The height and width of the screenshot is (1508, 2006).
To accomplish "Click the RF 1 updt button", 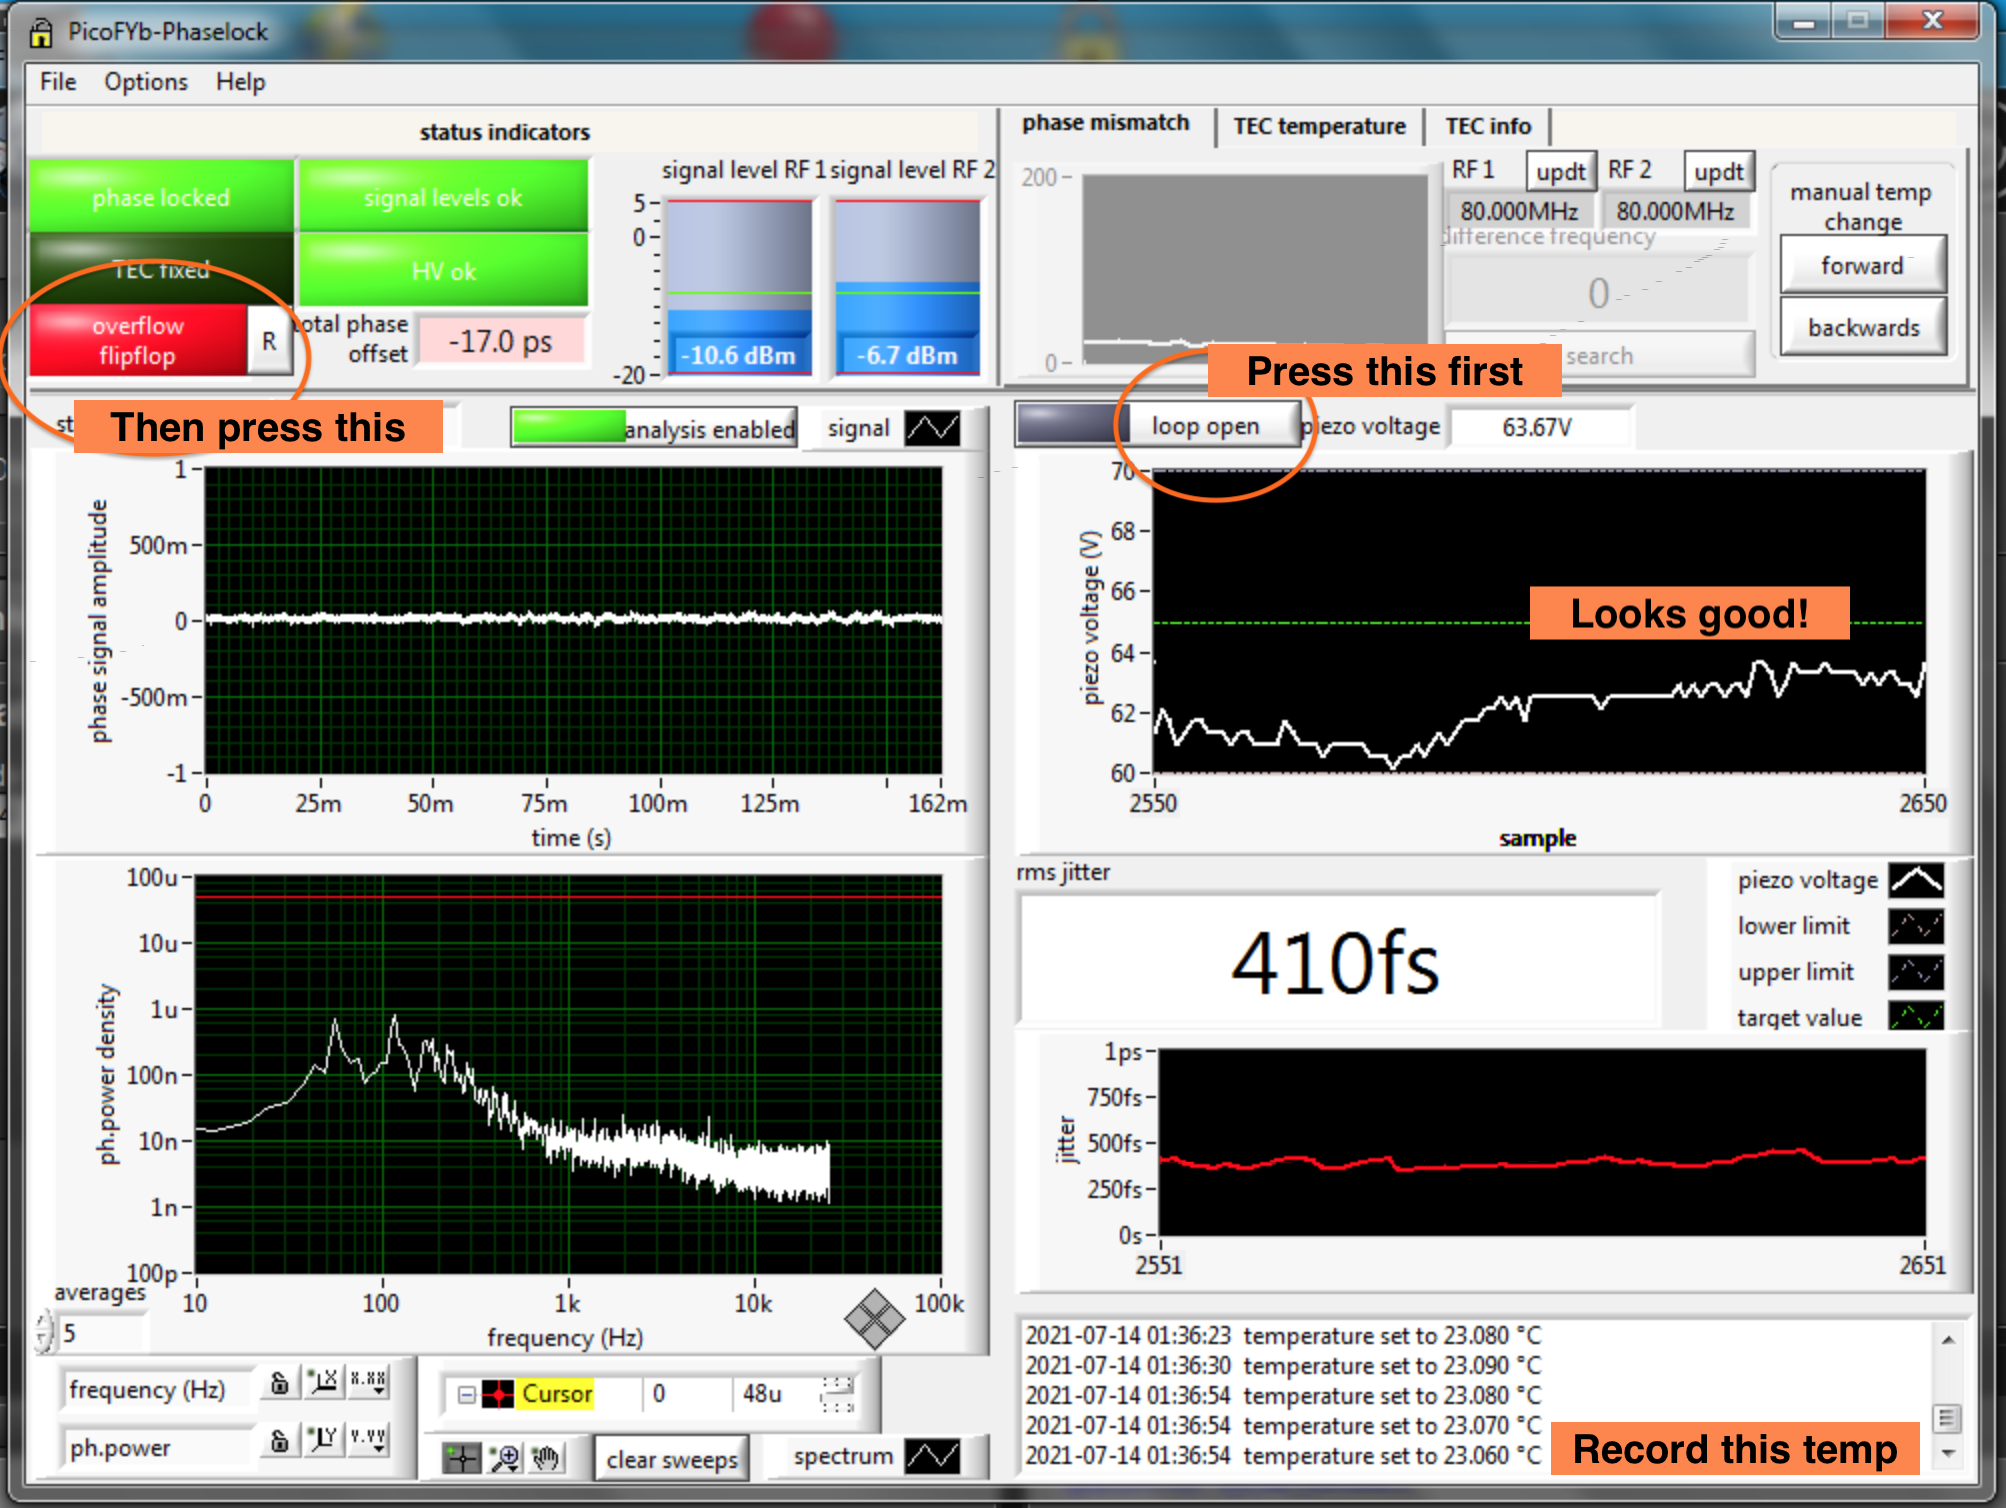I will click(1560, 172).
